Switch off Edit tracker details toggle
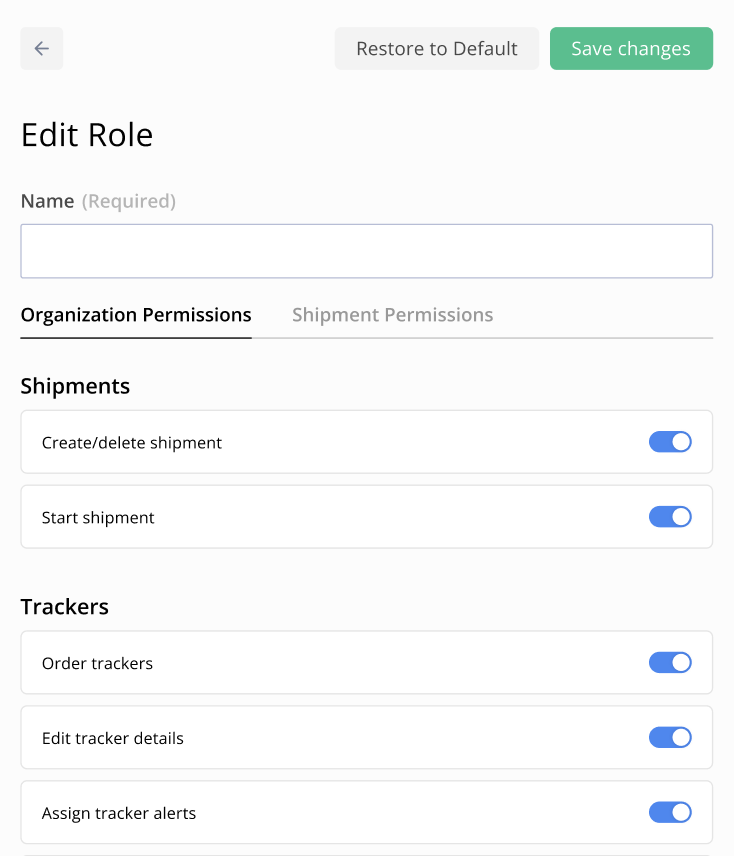 click(x=670, y=738)
